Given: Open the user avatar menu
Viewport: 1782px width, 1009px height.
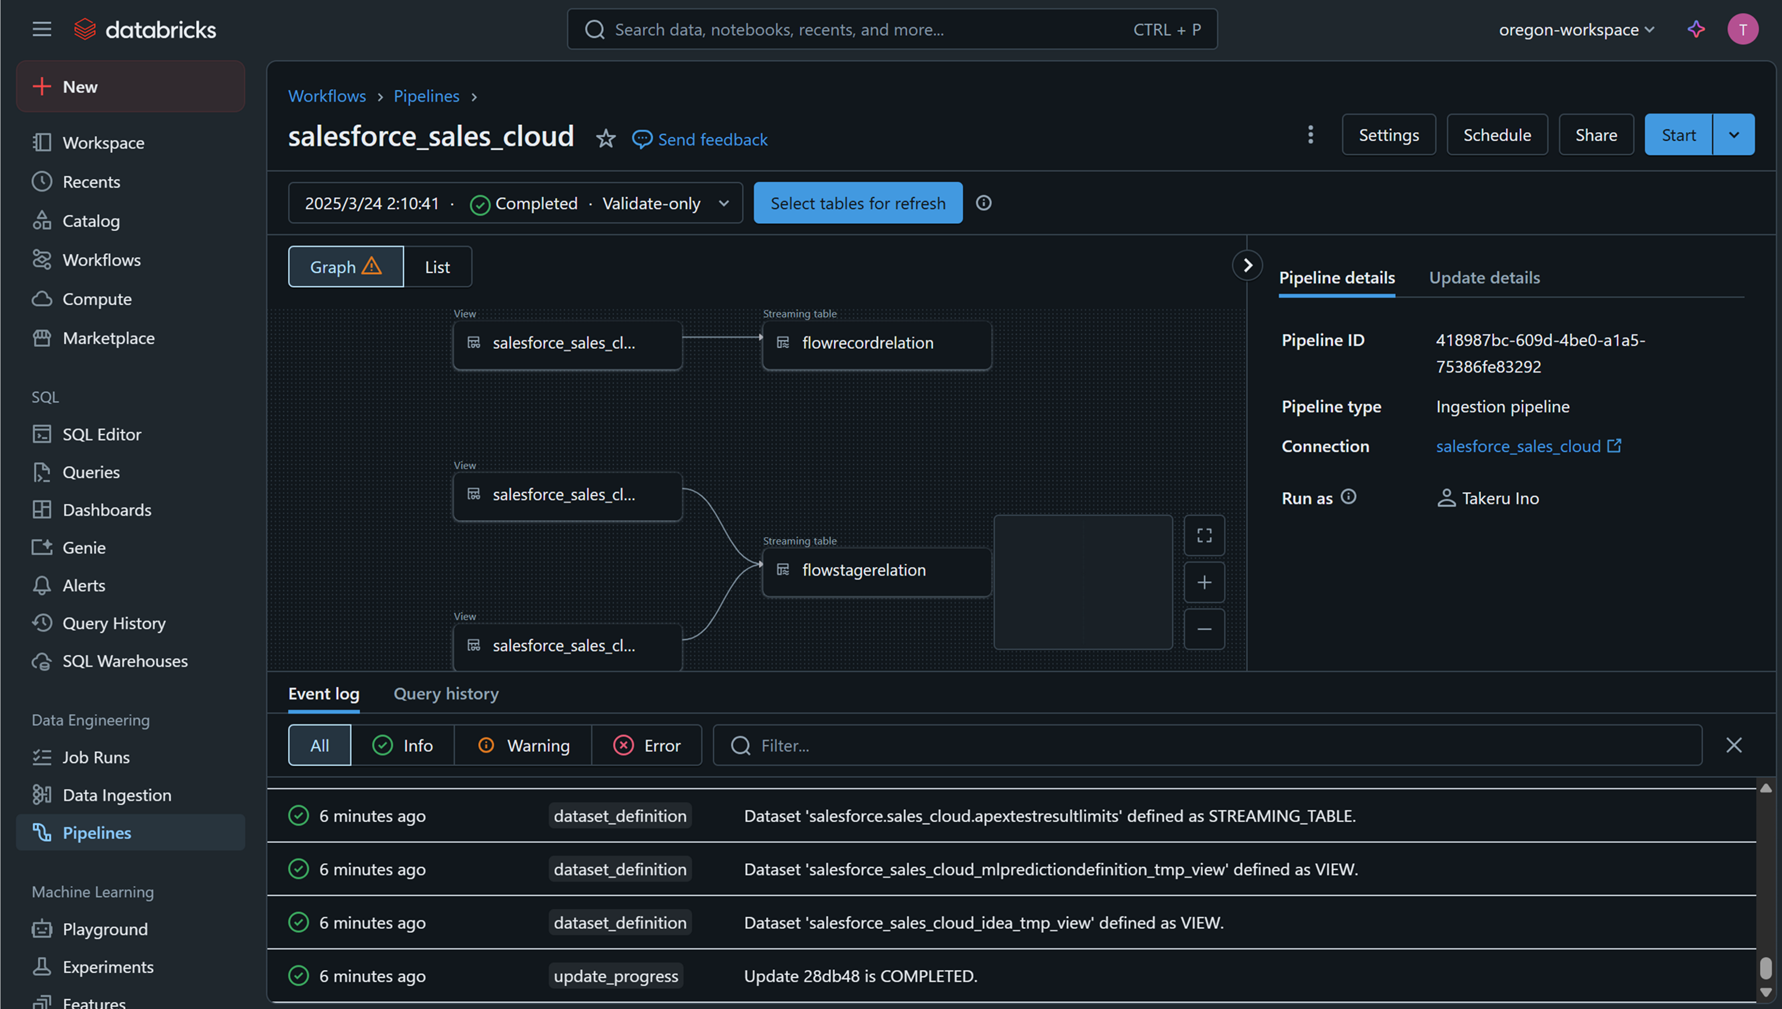Looking at the screenshot, I should [1743, 29].
